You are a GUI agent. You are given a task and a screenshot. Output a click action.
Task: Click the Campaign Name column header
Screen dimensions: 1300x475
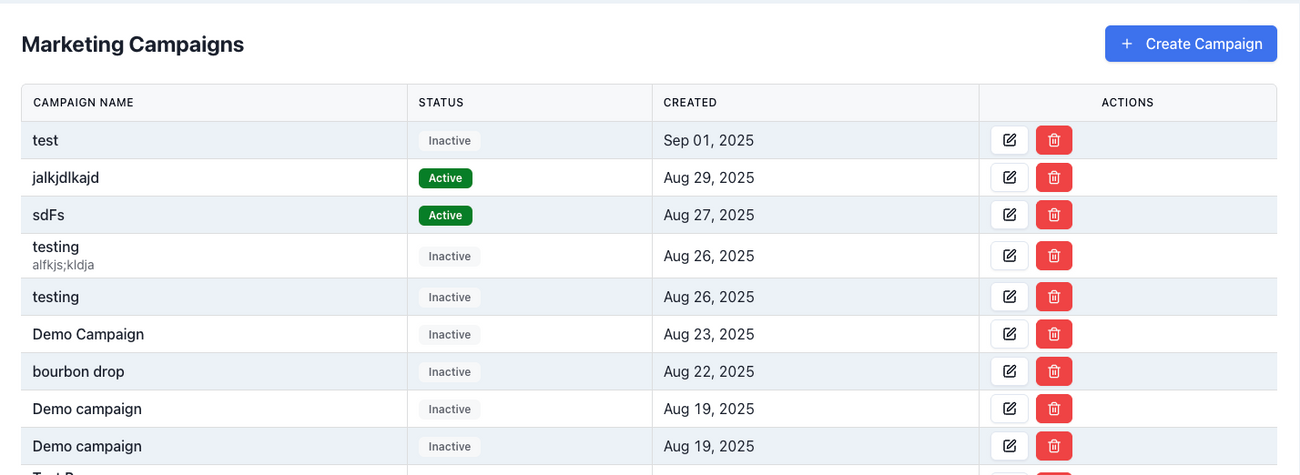[x=83, y=103]
